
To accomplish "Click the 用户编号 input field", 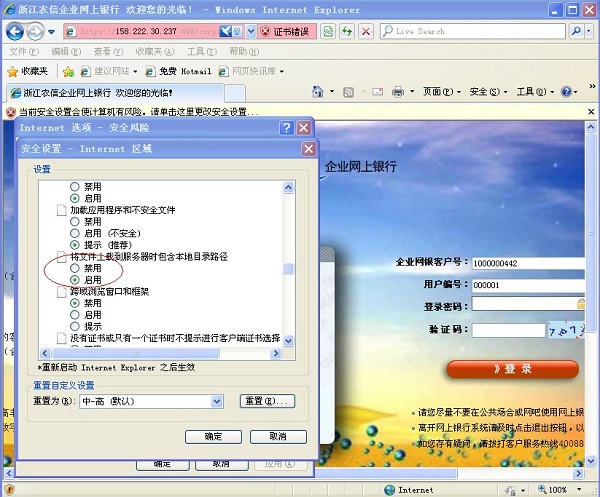I will click(528, 285).
